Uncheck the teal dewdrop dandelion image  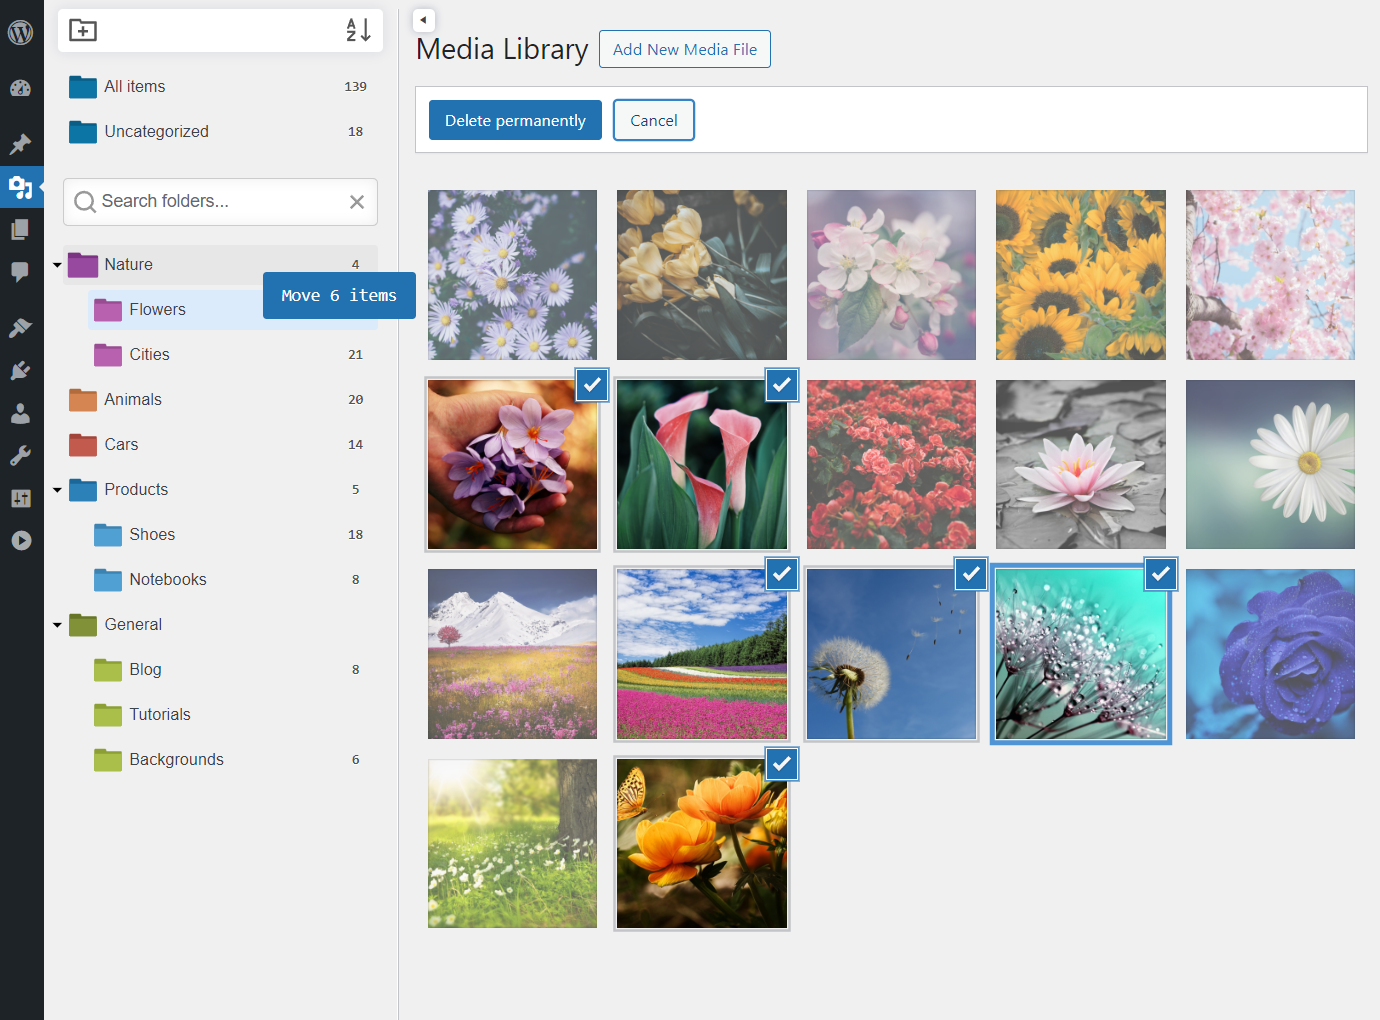point(1161,574)
